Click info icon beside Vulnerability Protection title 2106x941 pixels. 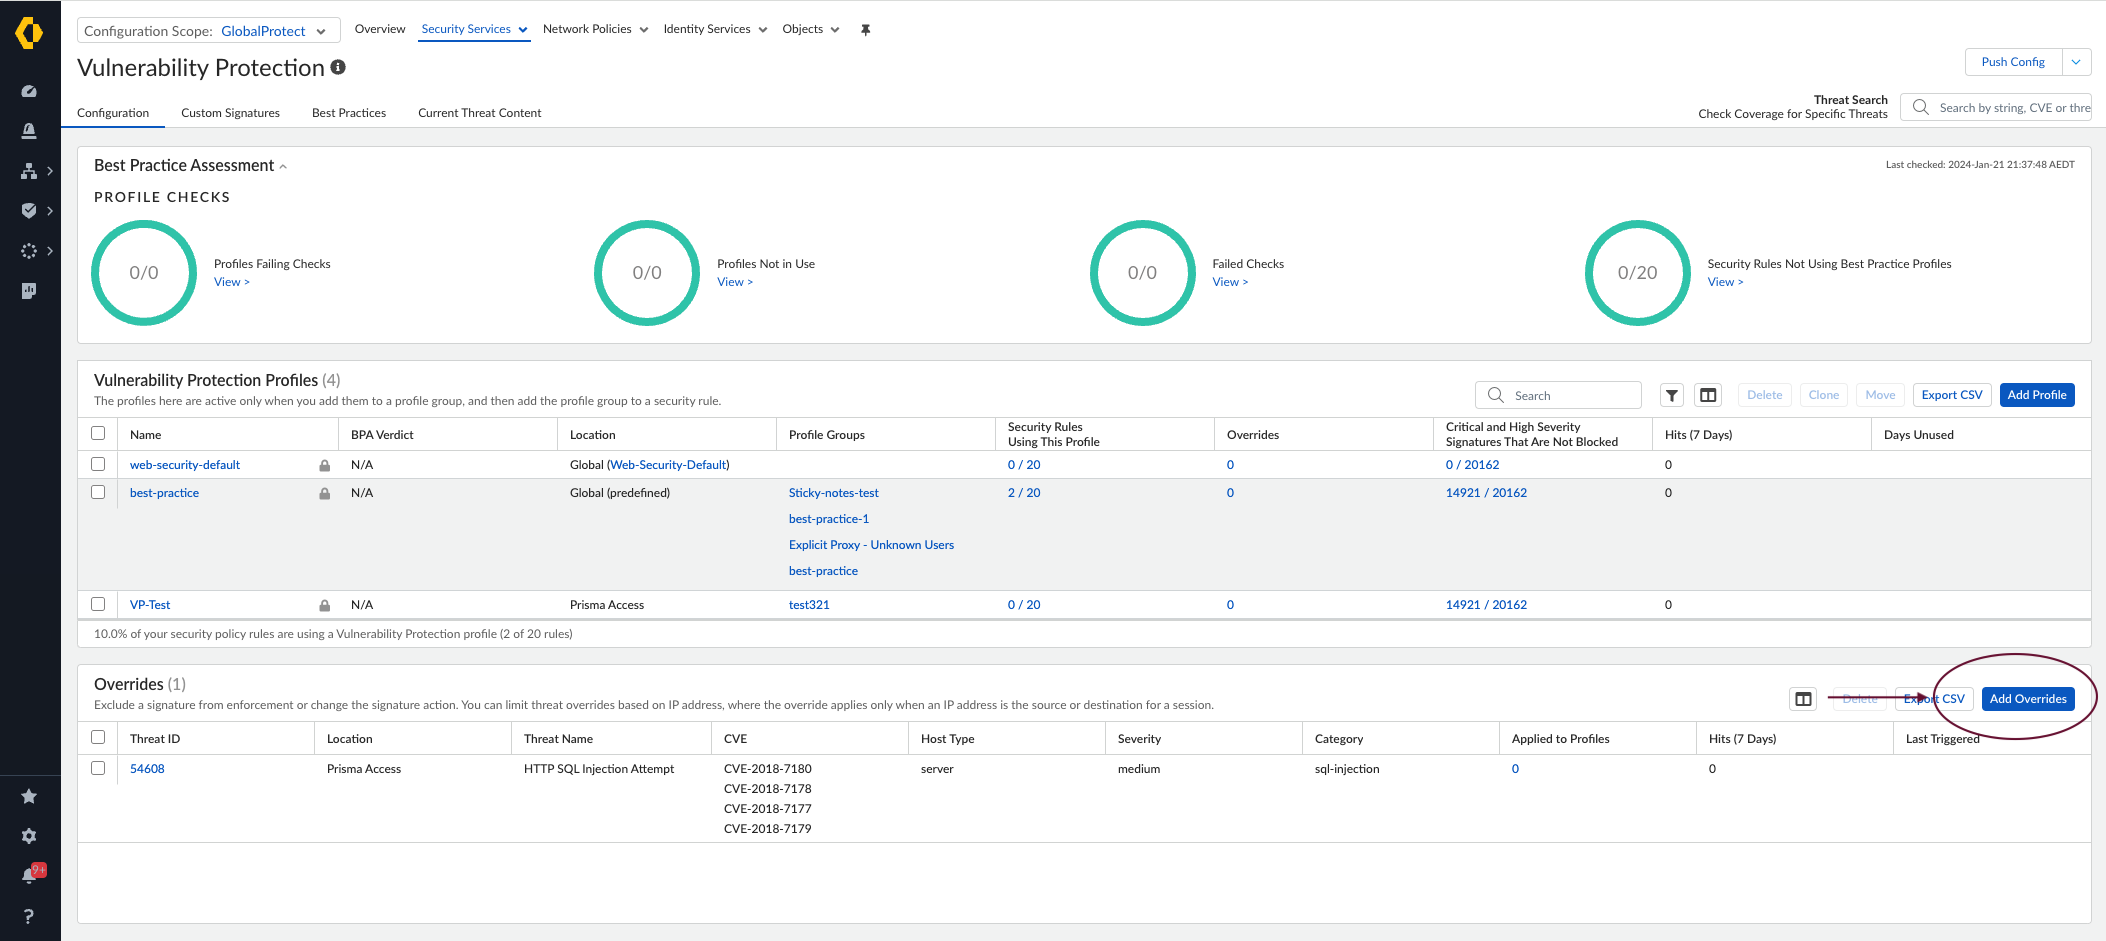click(x=338, y=67)
